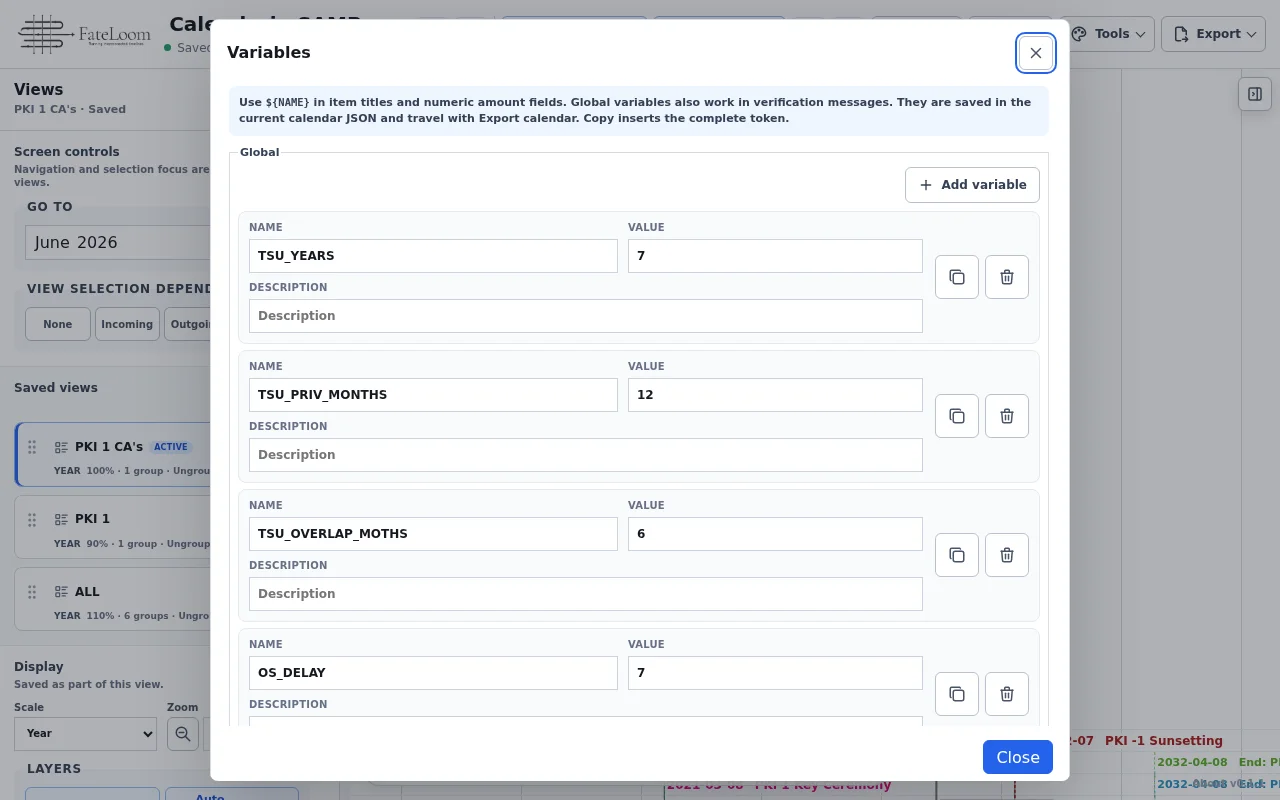The image size is (1280, 800).
Task: Click the PKI -1 Sunsetting timeline event
Action: [x=1164, y=741]
